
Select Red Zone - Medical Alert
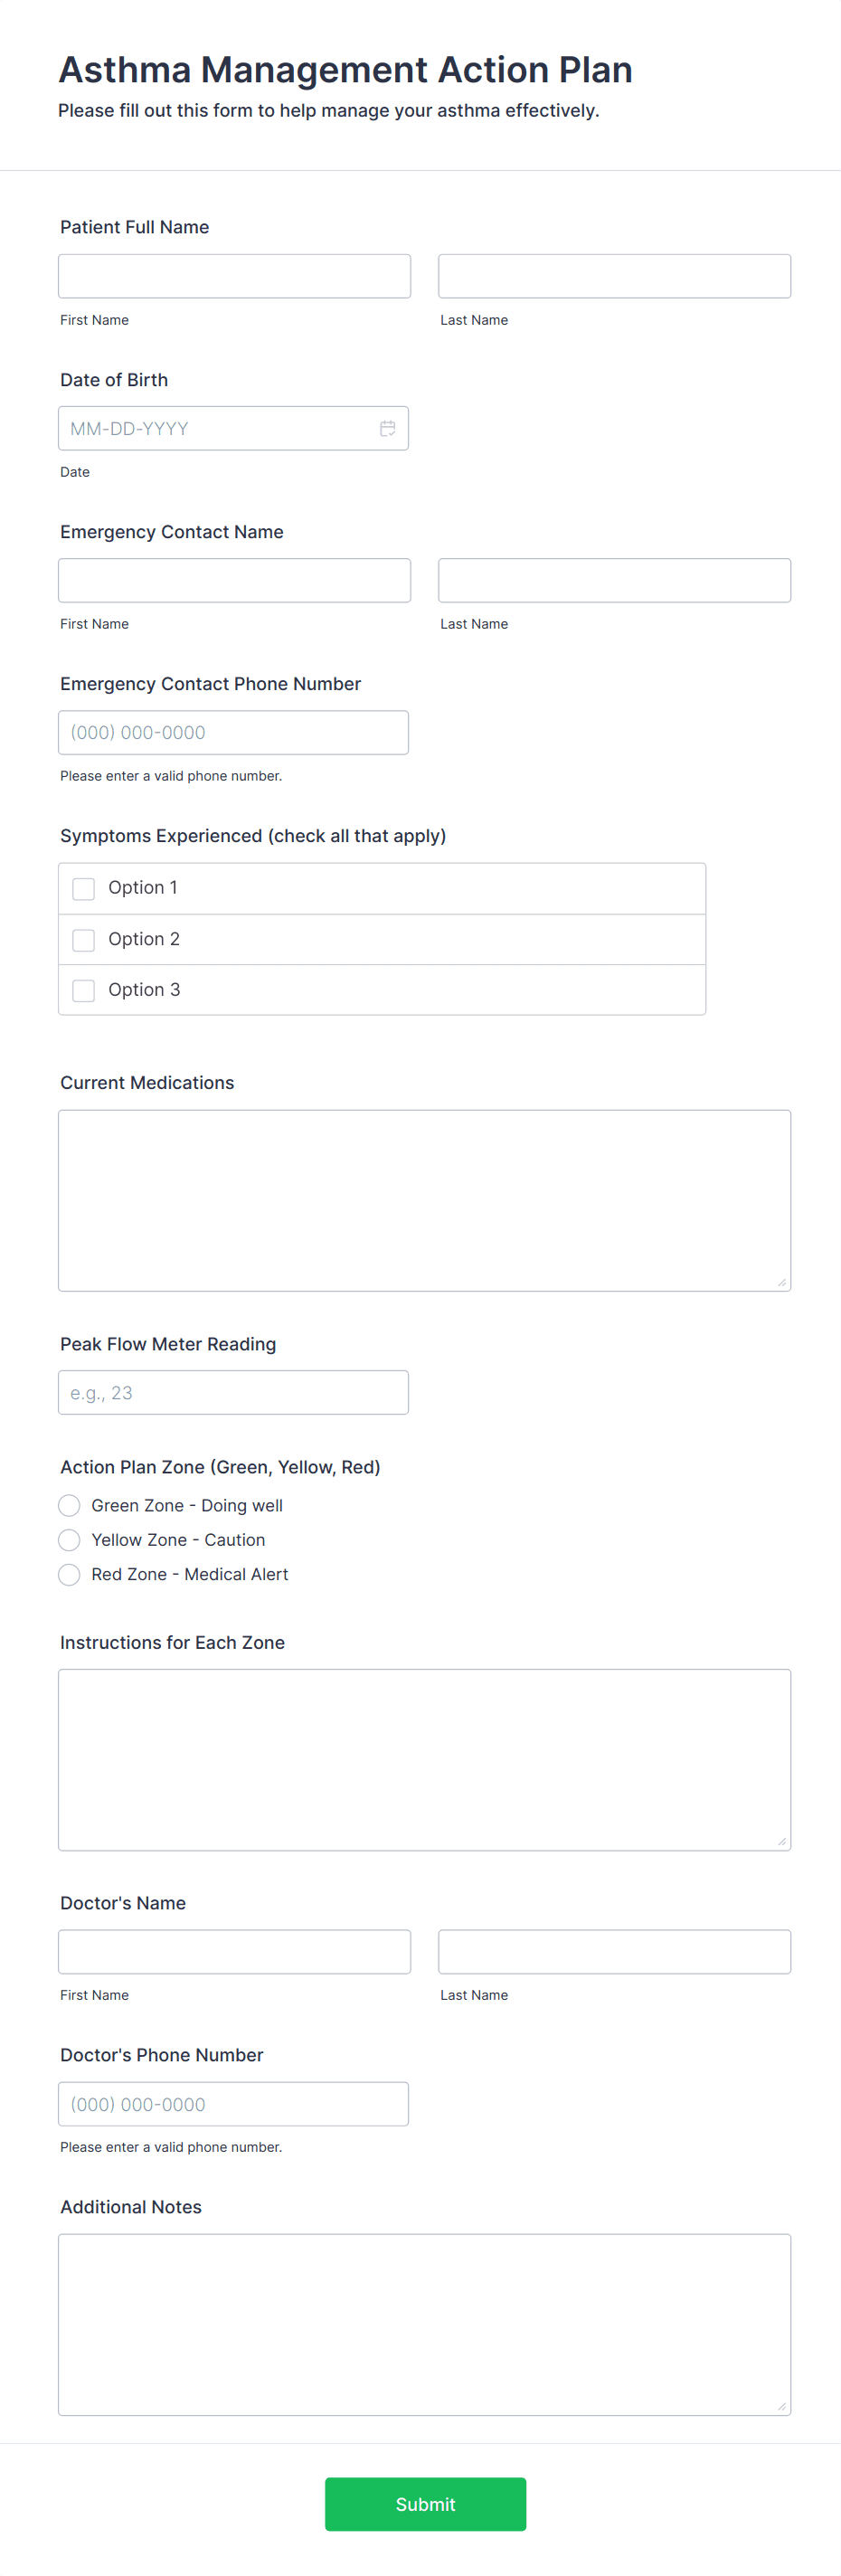[x=68, y=1574]
